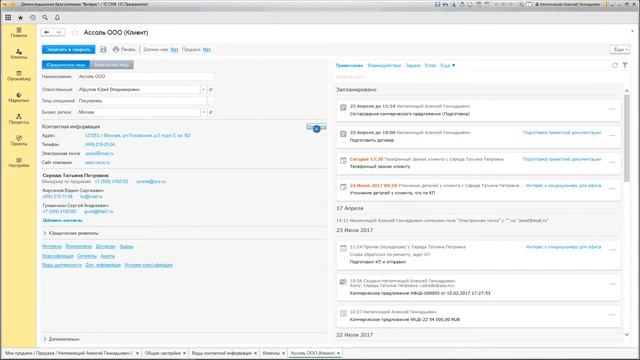Open company site link www.rarus.ru

click(x=97, y=162)
